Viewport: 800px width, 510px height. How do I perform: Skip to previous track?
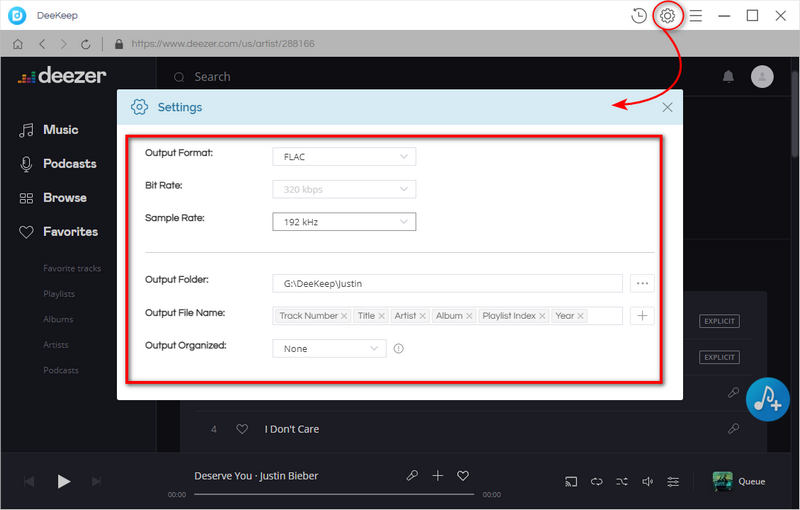coord(30,481)
